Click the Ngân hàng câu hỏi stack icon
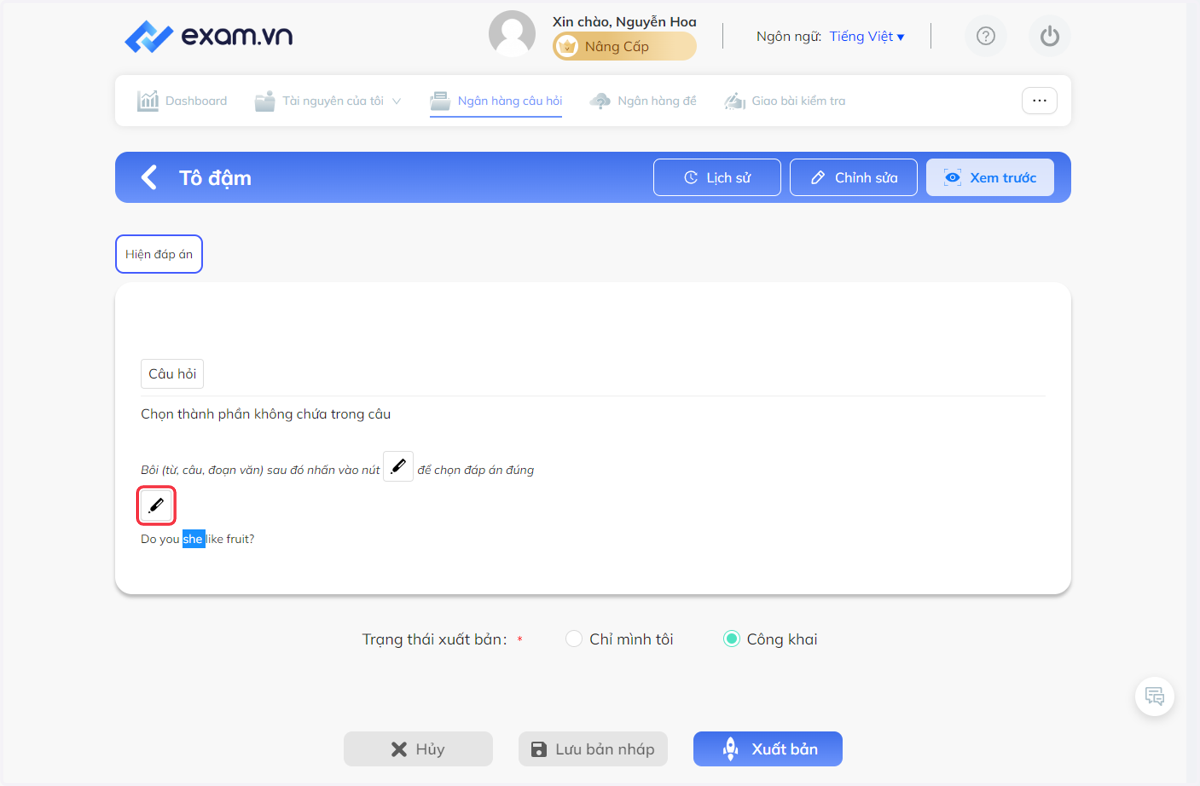This screenshot has width=1200, height=786. 440,101
